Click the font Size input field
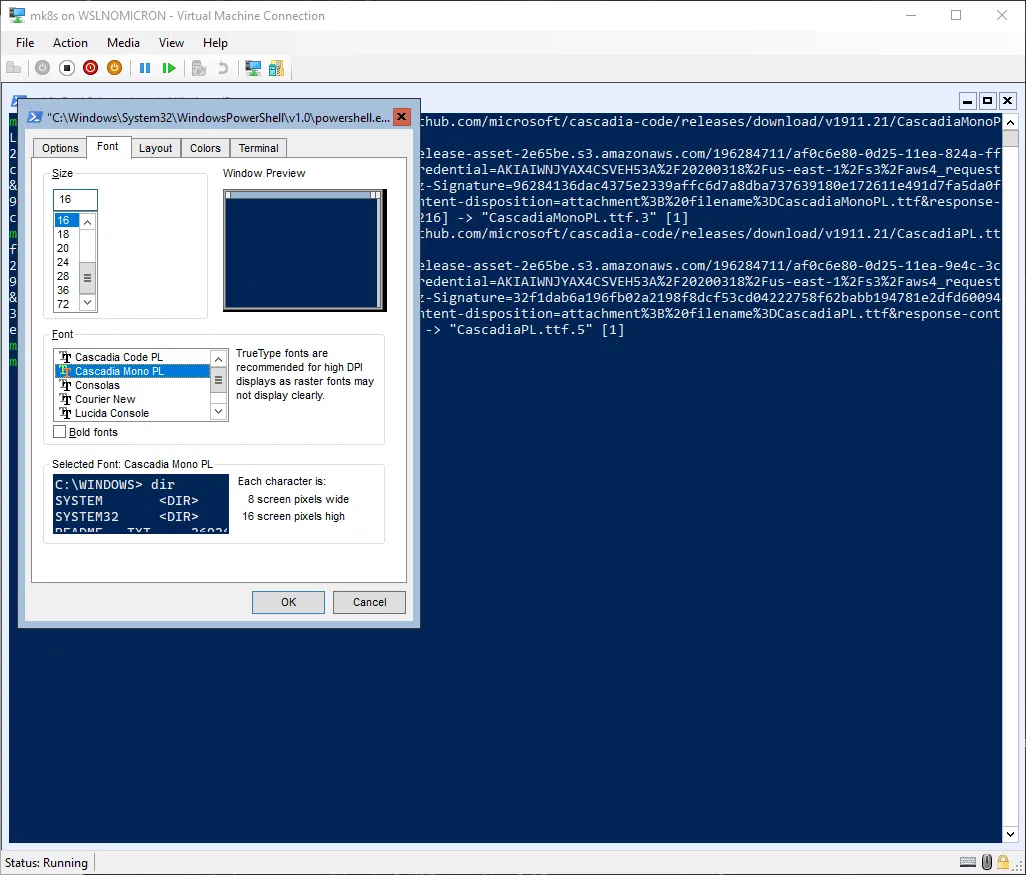 pos(75,200)
